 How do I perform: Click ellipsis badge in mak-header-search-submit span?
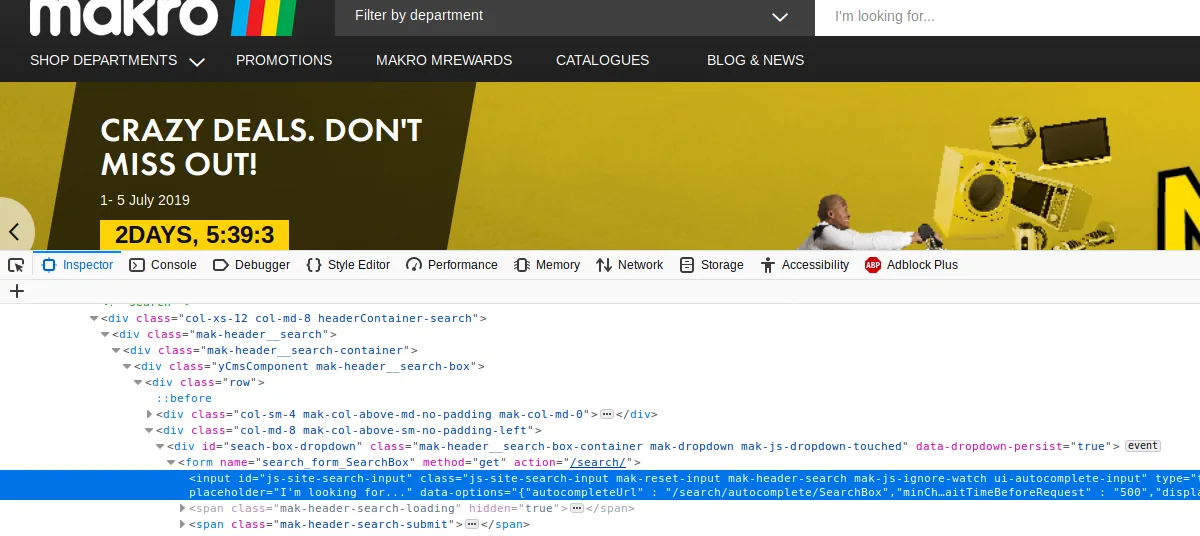(x=473, y=524)
